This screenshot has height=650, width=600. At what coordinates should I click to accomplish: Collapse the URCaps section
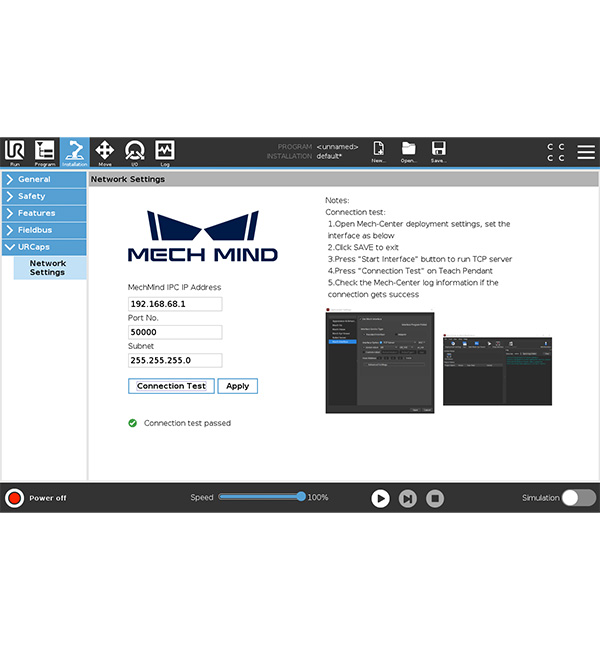pos(44,247)
